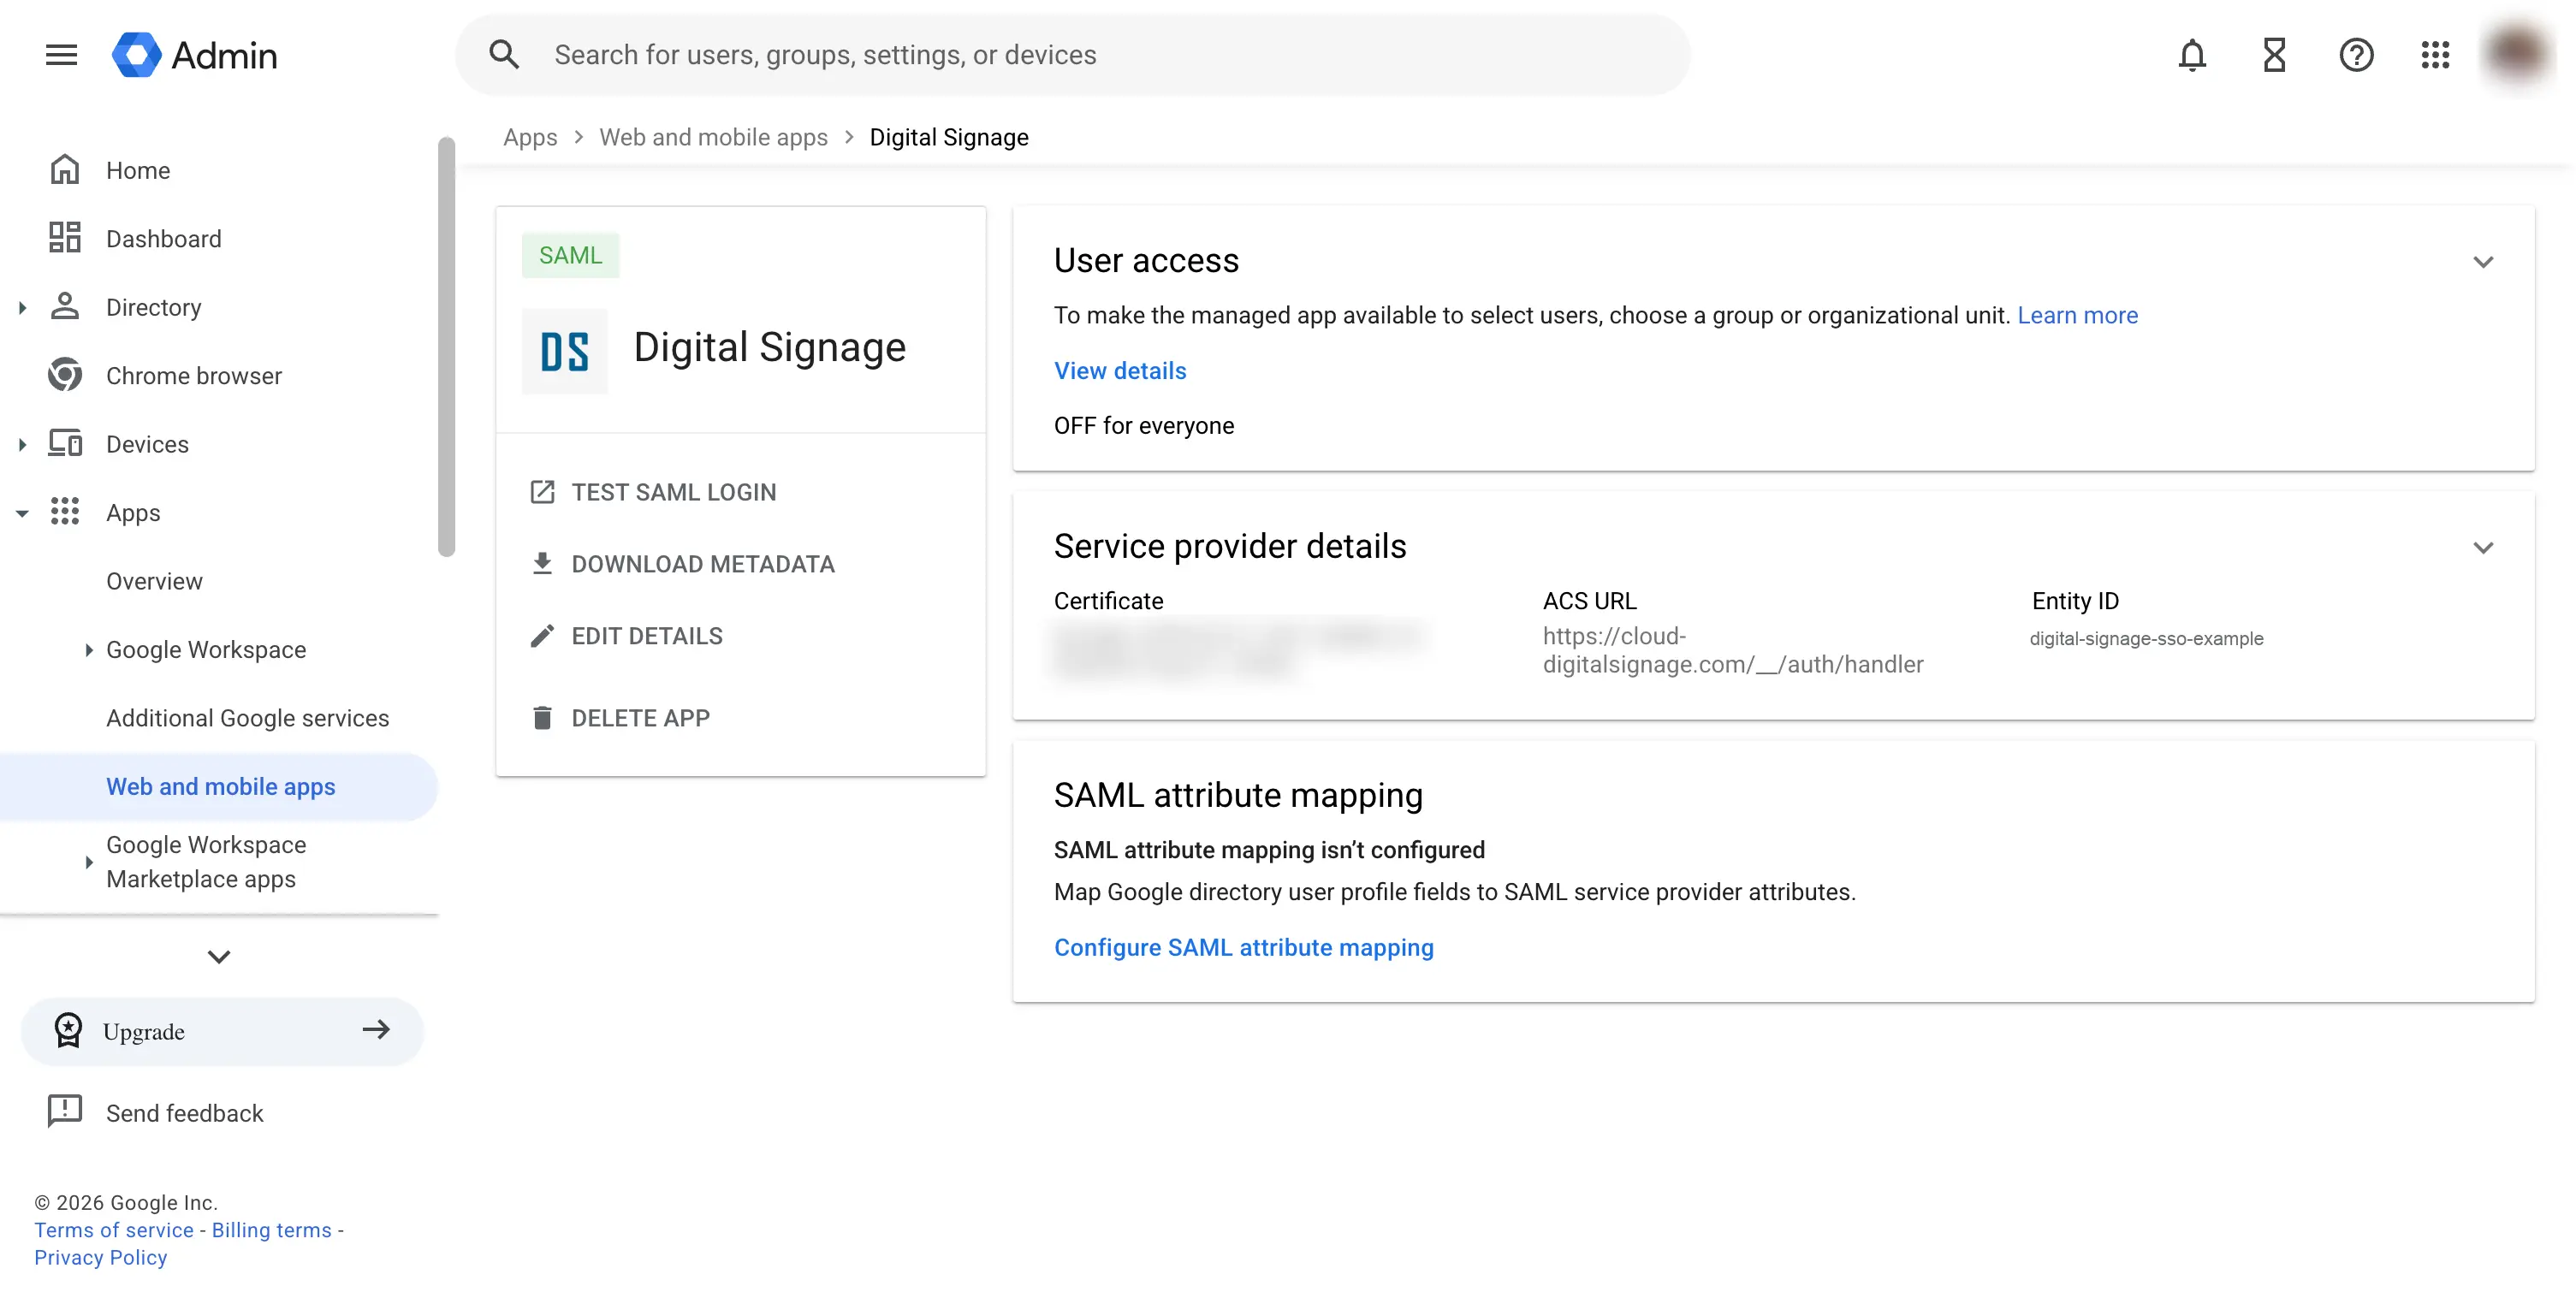This screenshot has width=2576, height=1292.
Task: Click Configure SAML attribute mapping link
Action: click(x=1243, y=947)
